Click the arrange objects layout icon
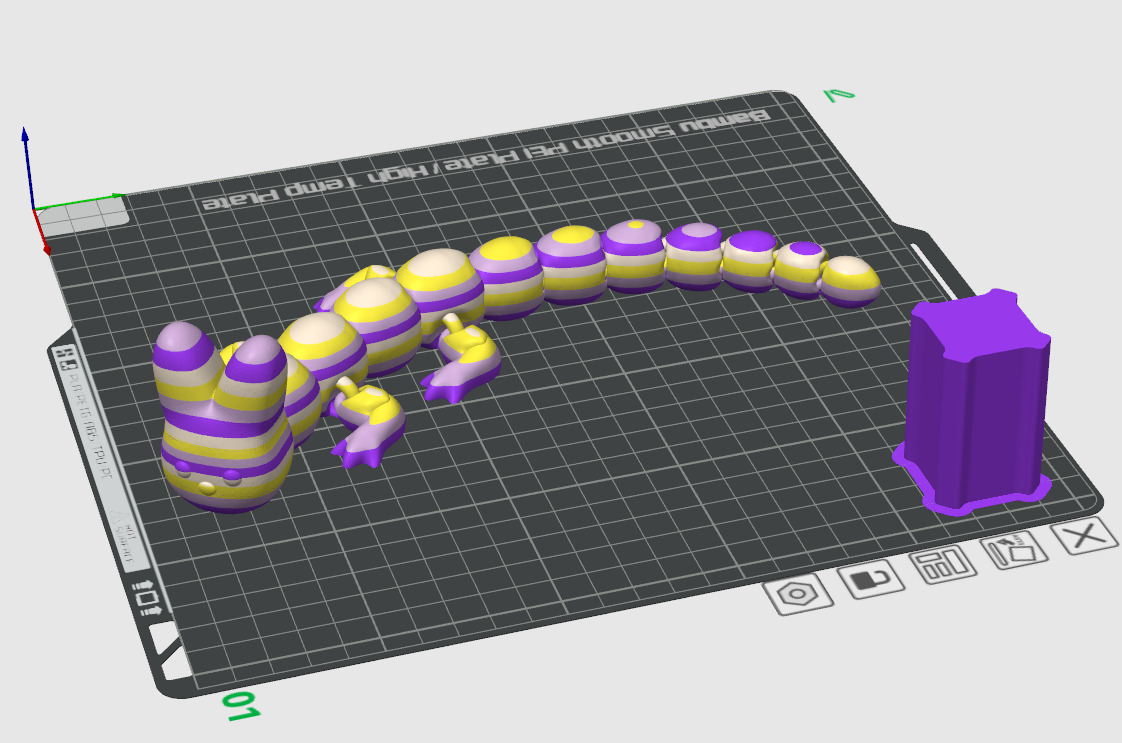Viewport: 1122px width, 743px height. [942, 564]
